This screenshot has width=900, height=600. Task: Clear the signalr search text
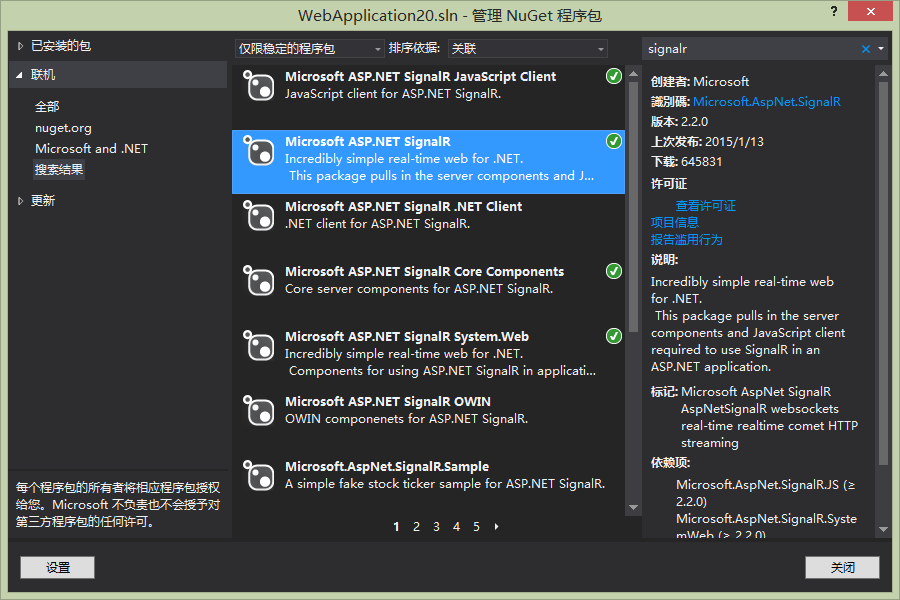[866, 49]
